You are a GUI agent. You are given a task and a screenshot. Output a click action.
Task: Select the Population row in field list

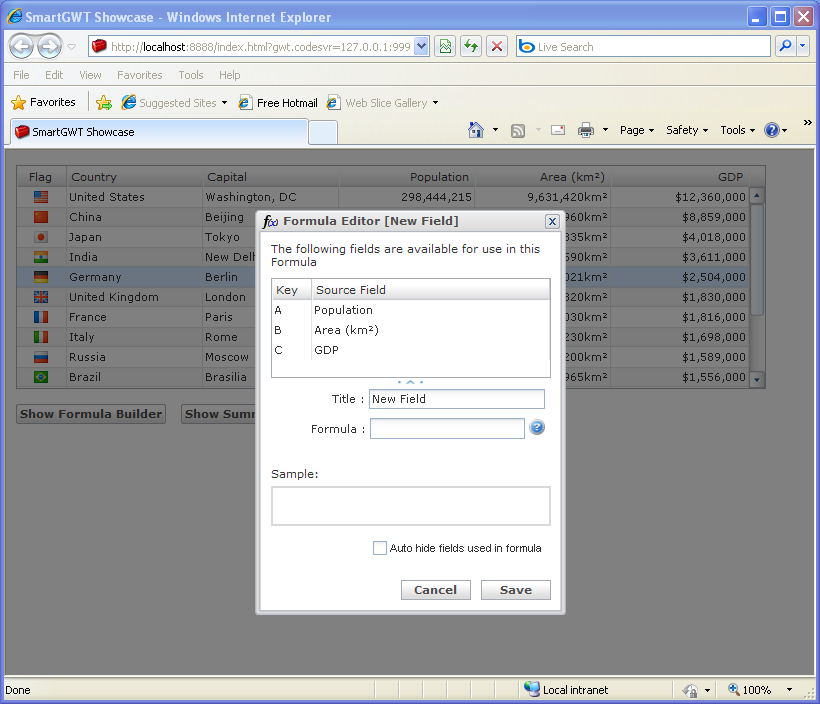coord(411,310)
